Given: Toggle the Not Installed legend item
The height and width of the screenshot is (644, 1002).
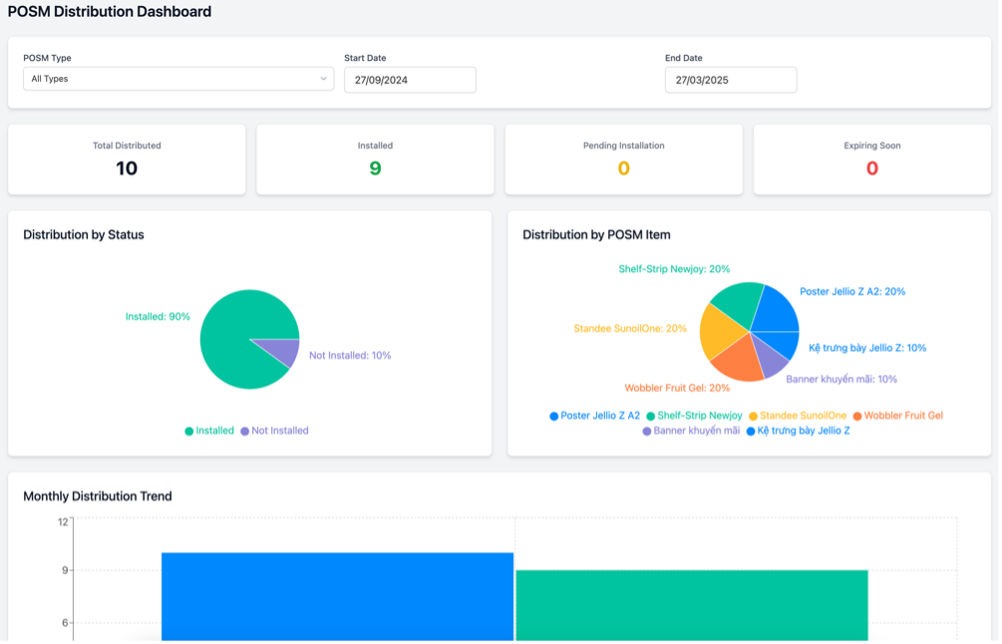Looking at the screenshot, I should [274, 431].
